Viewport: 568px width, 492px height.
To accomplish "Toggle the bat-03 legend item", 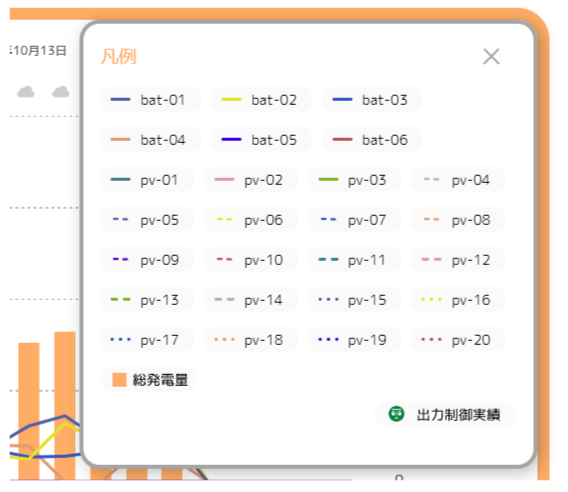I will pyautogui.click(x=372, y=100).
